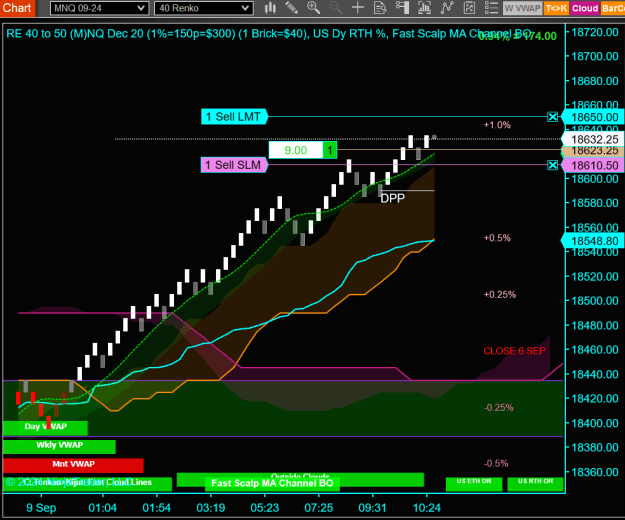Open the properties list icon
The image size is (625, 520).
point(491,8)
